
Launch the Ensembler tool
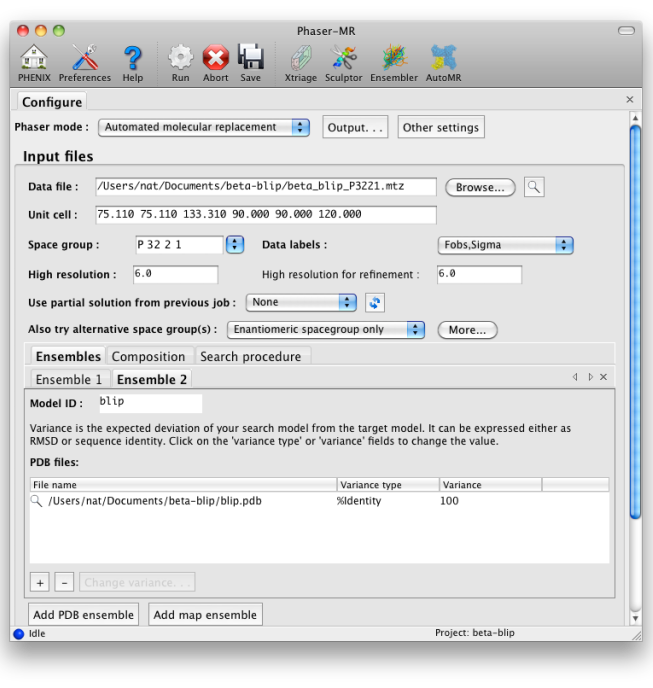[x=394, y=62]
